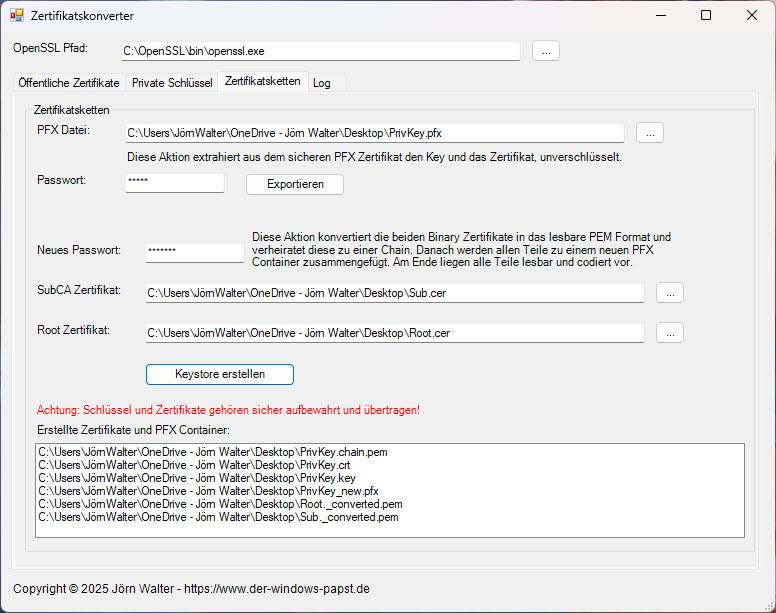Click the Zertifikatskonverter app icon in title bar

tap(17, 16)
